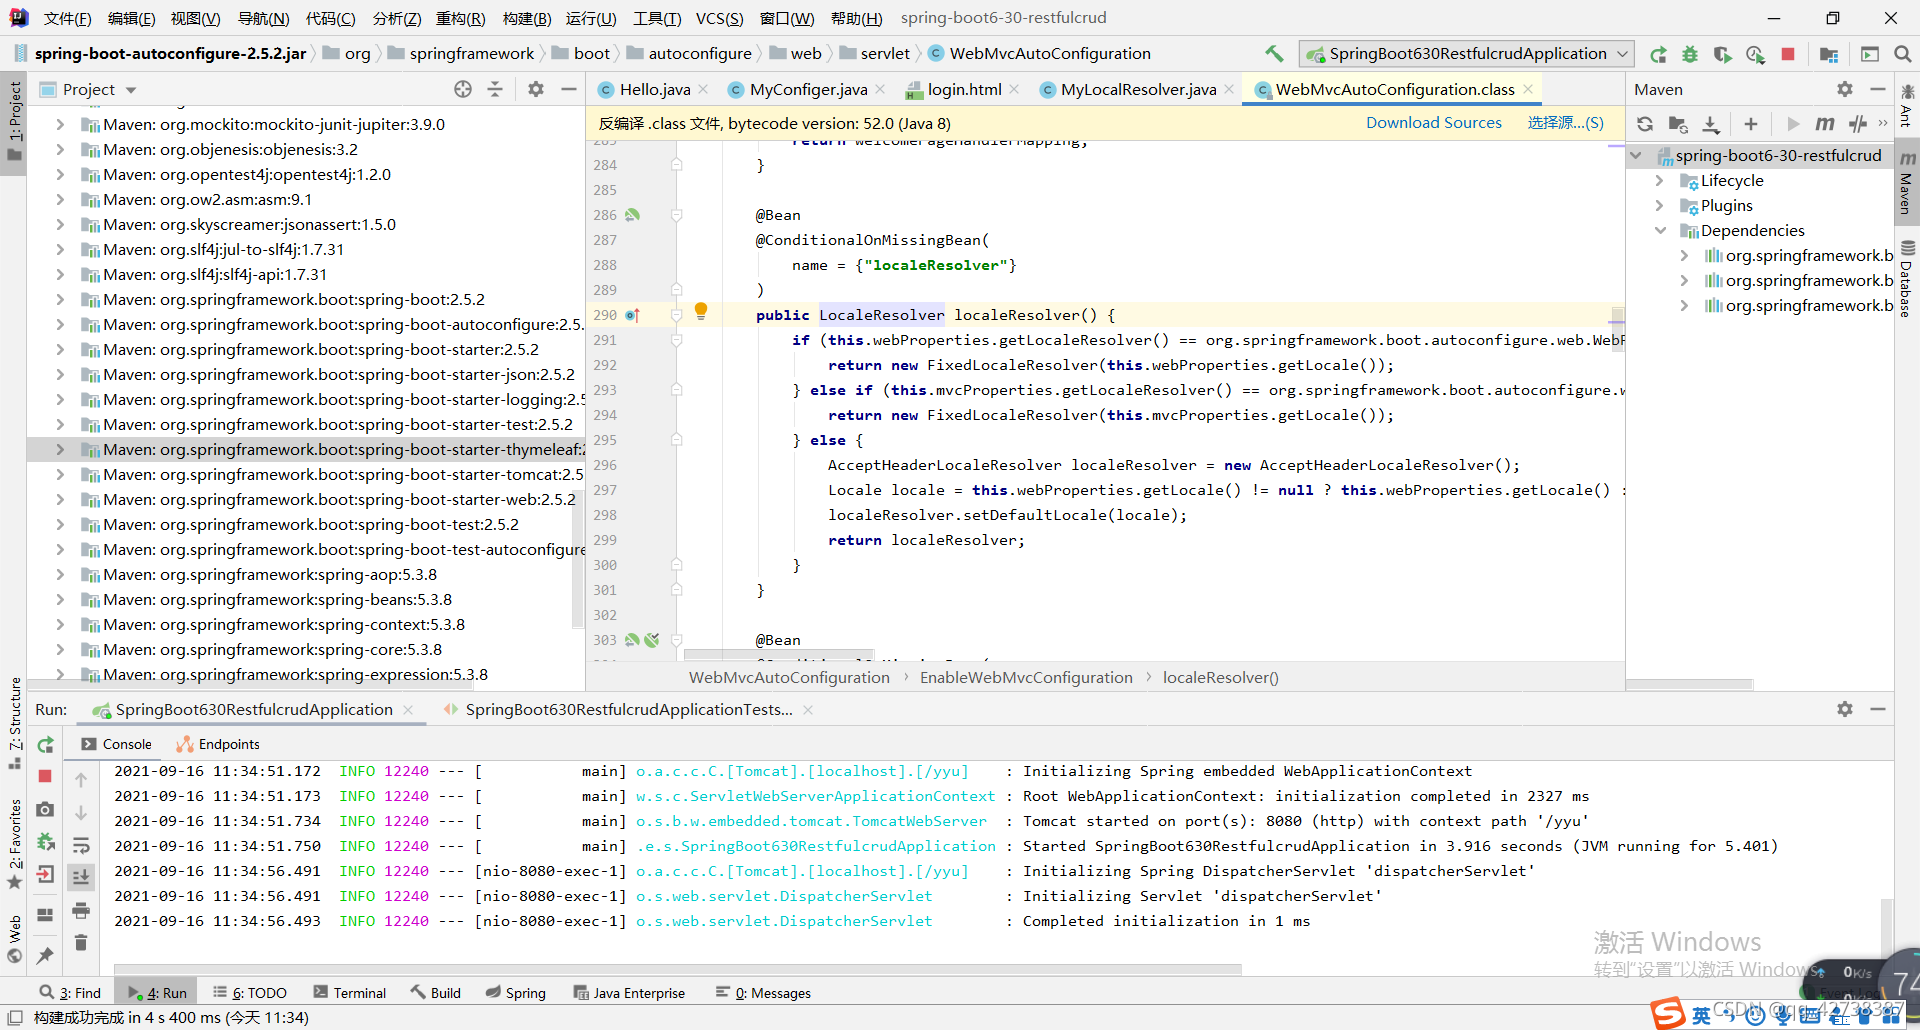Hide the Project panel with minus icon
The height and width of the screenshot is (1030, 1920).
569,89
